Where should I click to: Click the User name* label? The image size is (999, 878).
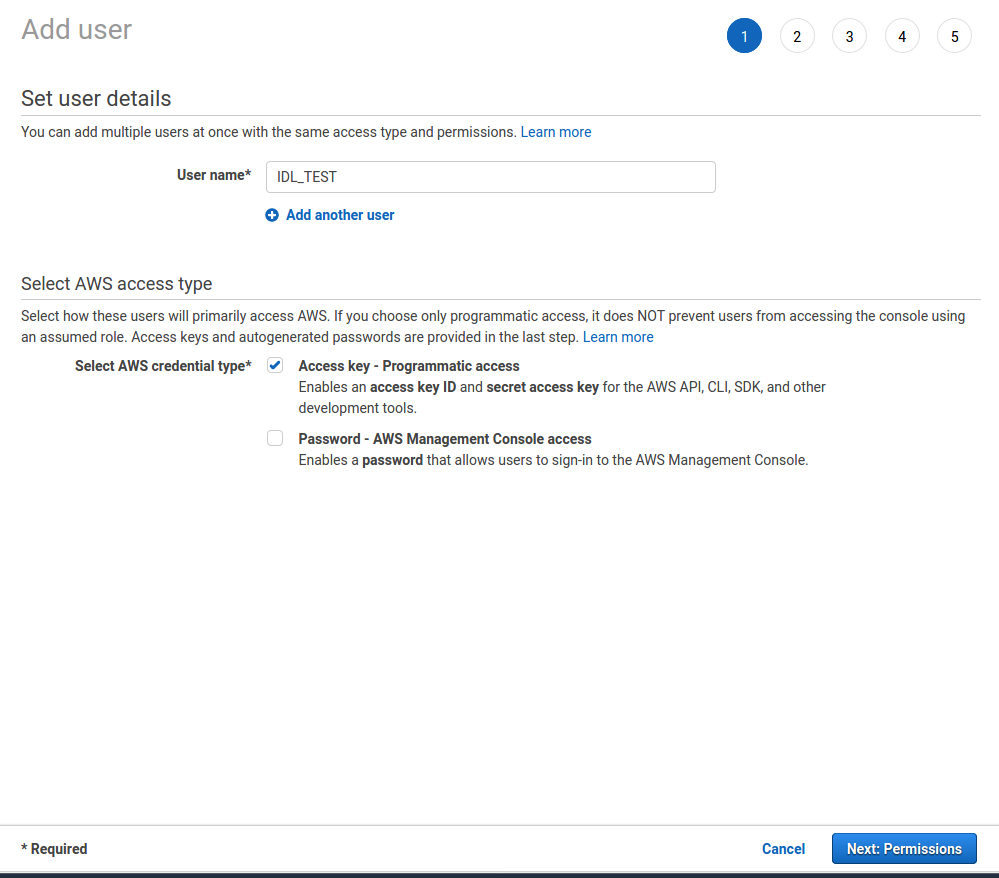214,175
